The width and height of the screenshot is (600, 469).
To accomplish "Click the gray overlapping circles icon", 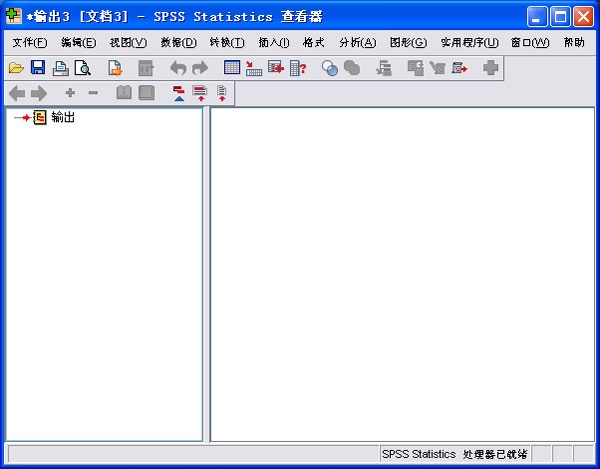I will tap(352, 68).
